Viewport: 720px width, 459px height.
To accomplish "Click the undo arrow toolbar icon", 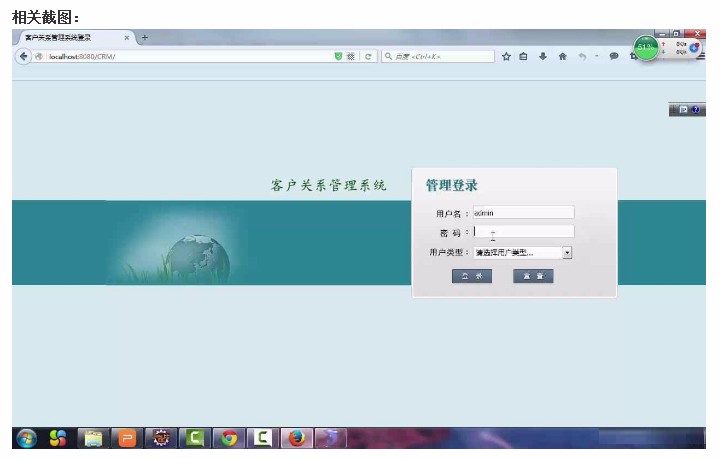I will click(582, 56).
